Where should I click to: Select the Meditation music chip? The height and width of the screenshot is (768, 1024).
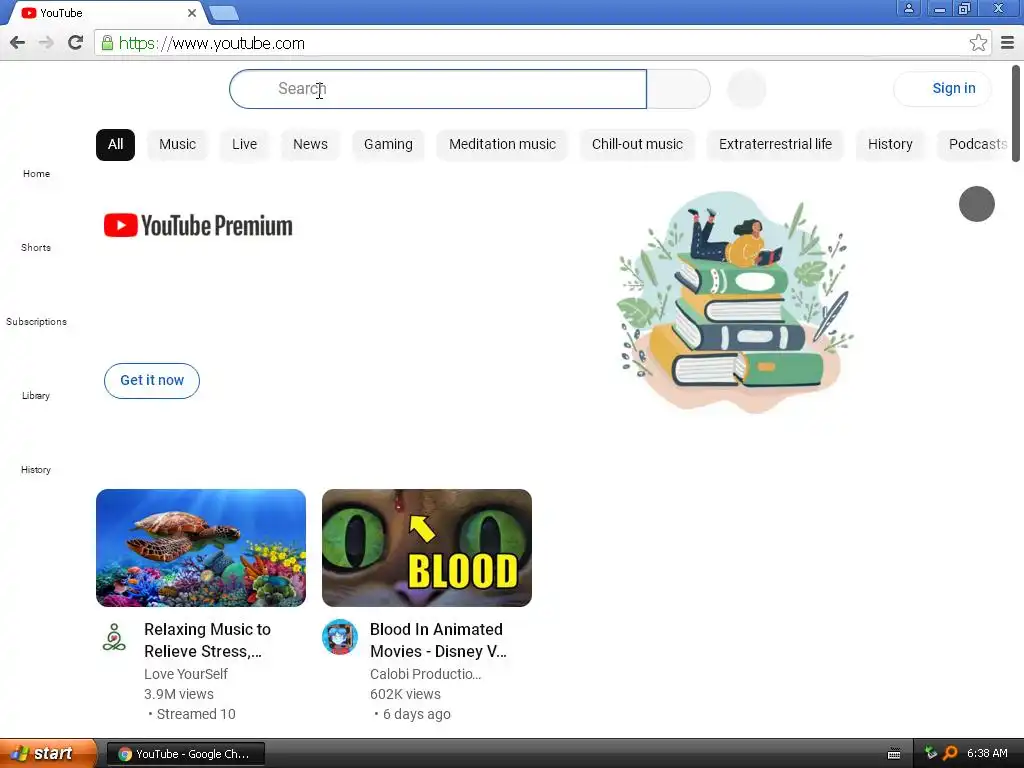click(x=502, y=144)
